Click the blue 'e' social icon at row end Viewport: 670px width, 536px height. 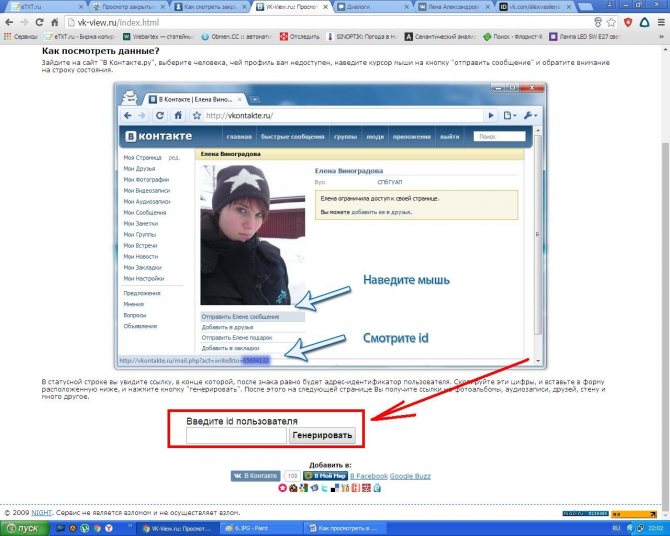pos(377,488)
